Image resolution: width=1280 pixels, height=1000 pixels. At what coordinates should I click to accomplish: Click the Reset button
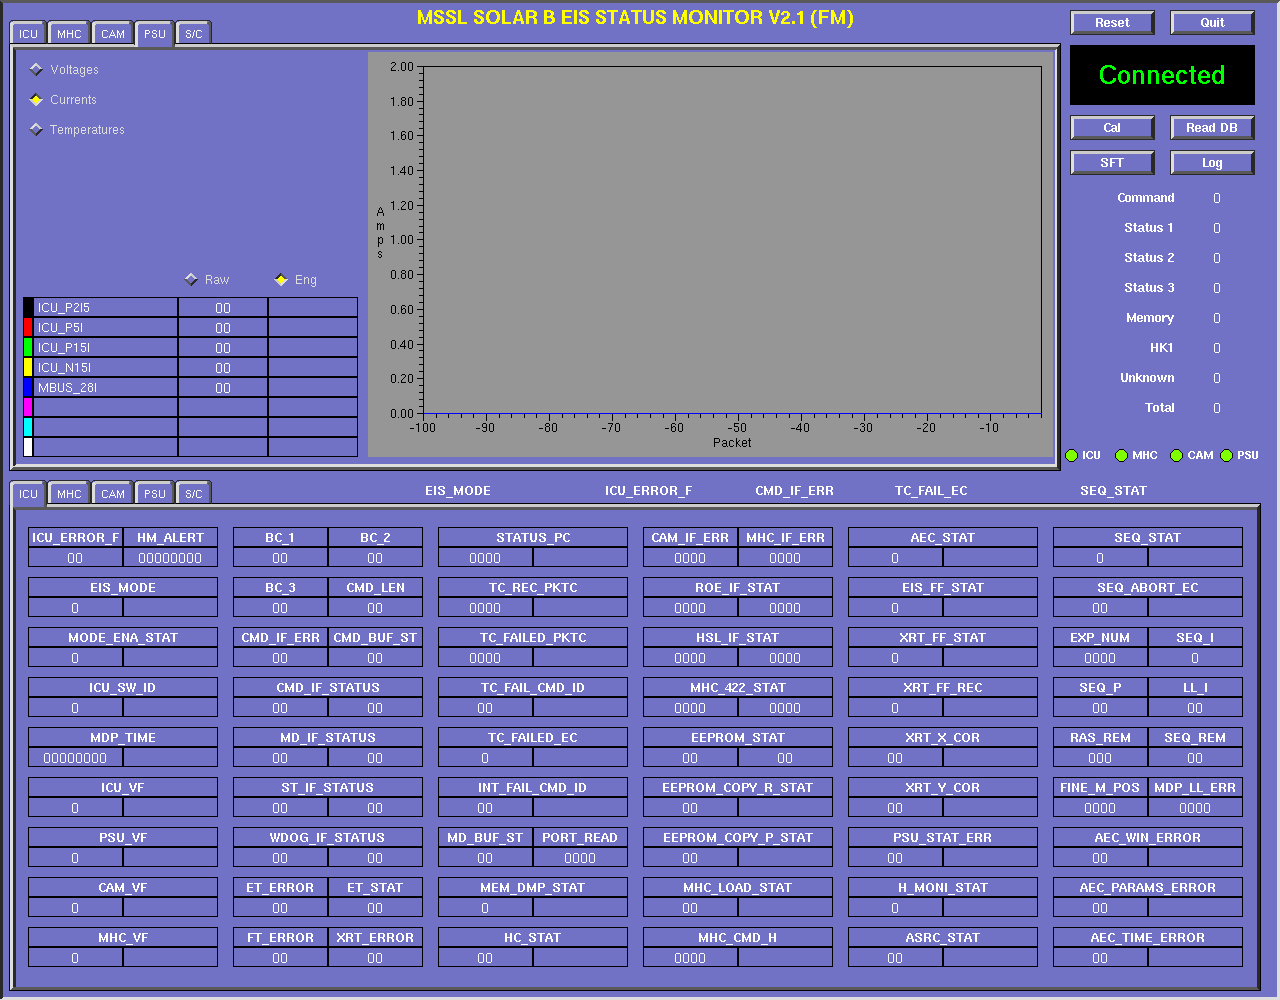(1112, 23)
